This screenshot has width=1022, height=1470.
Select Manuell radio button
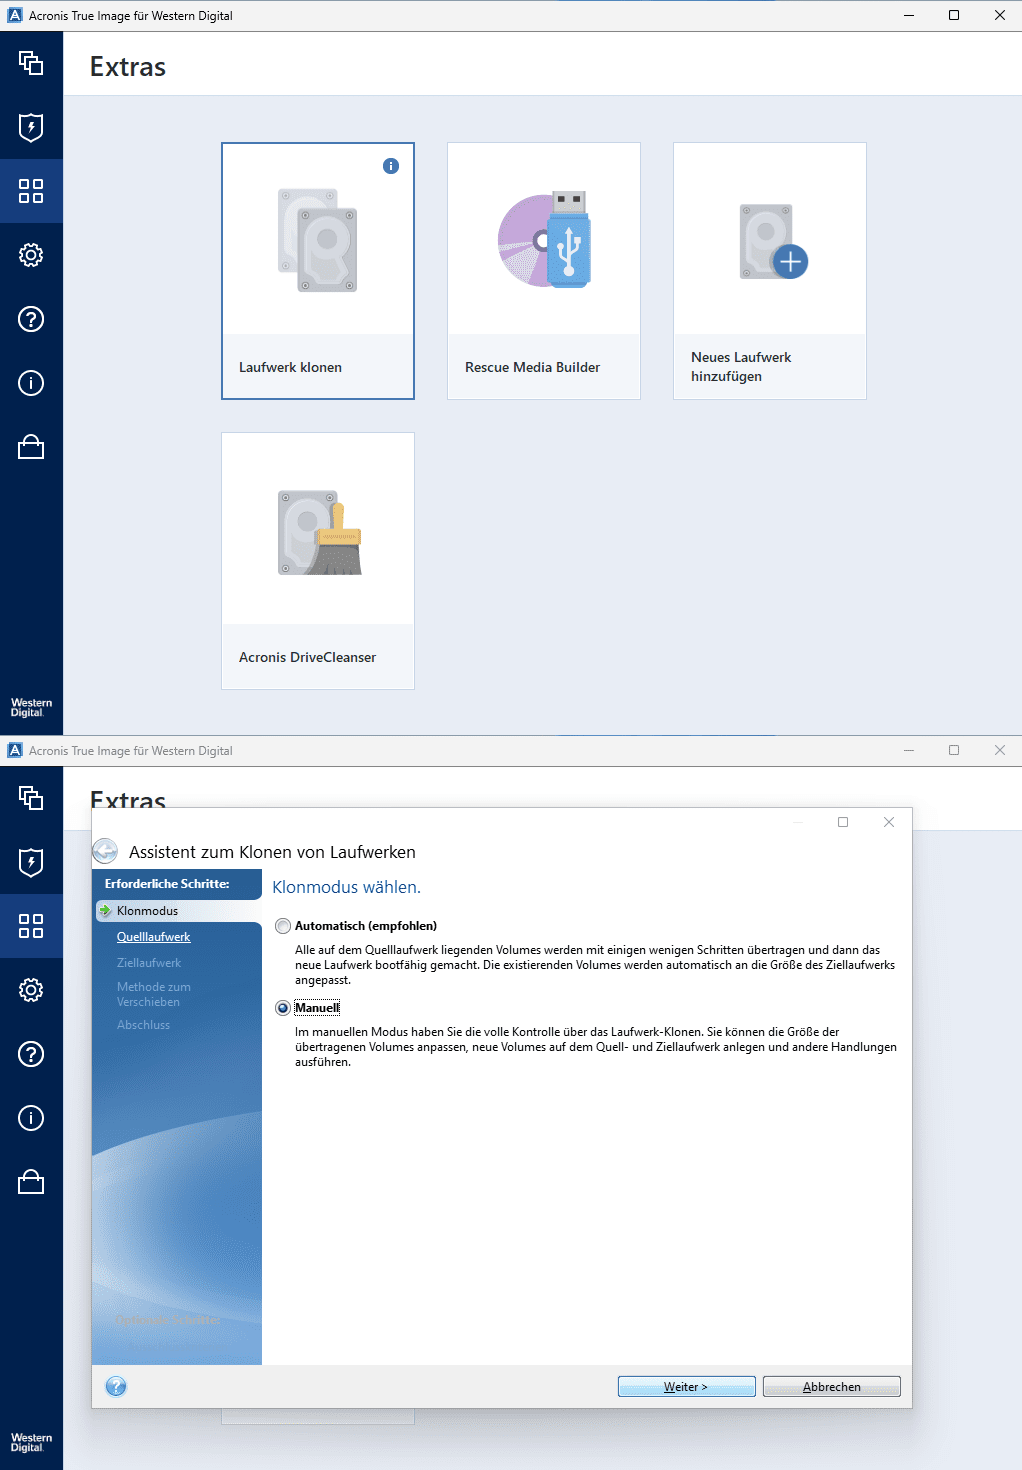[x=283, y=1008]
